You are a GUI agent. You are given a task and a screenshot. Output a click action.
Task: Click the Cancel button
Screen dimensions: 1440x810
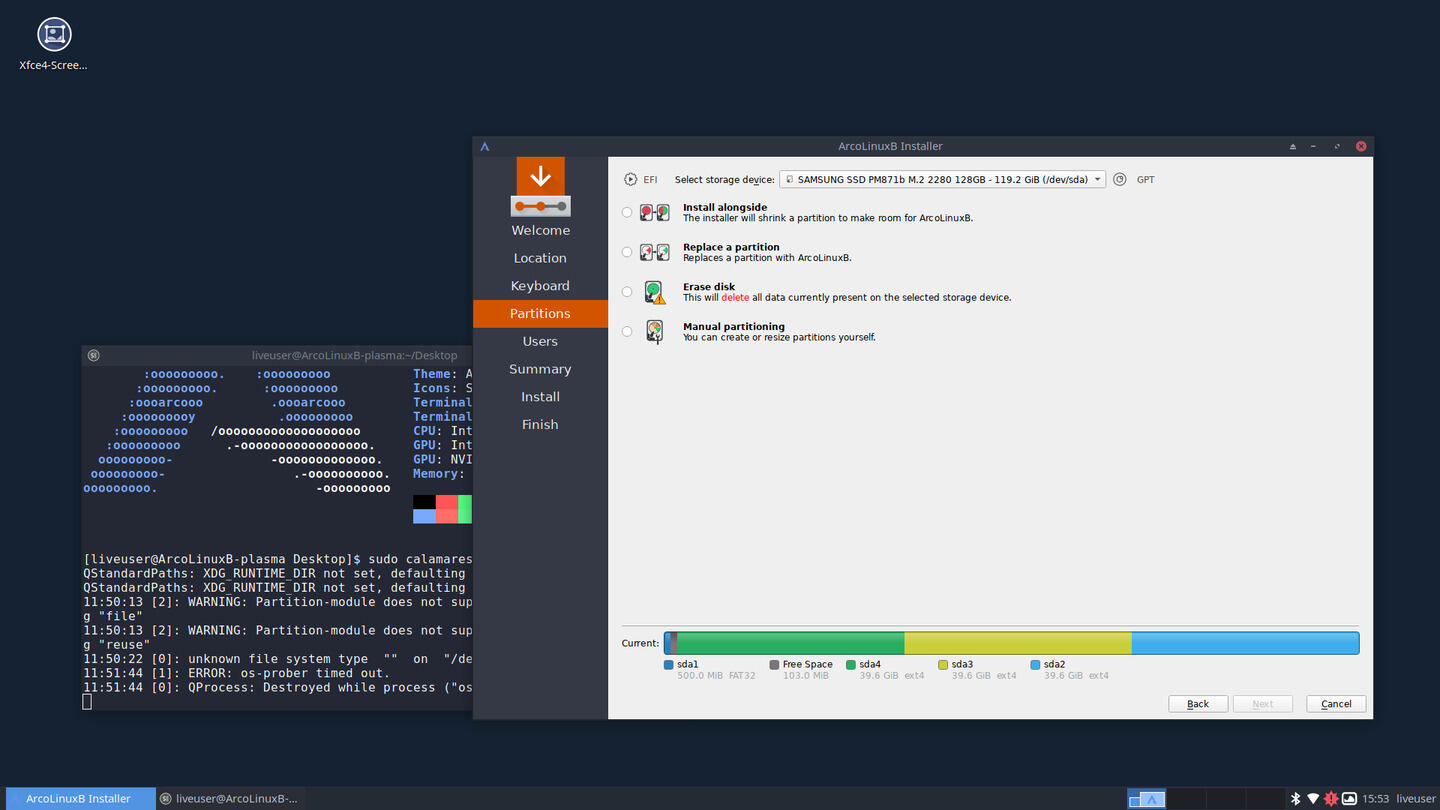click(x=1336, y=704)
